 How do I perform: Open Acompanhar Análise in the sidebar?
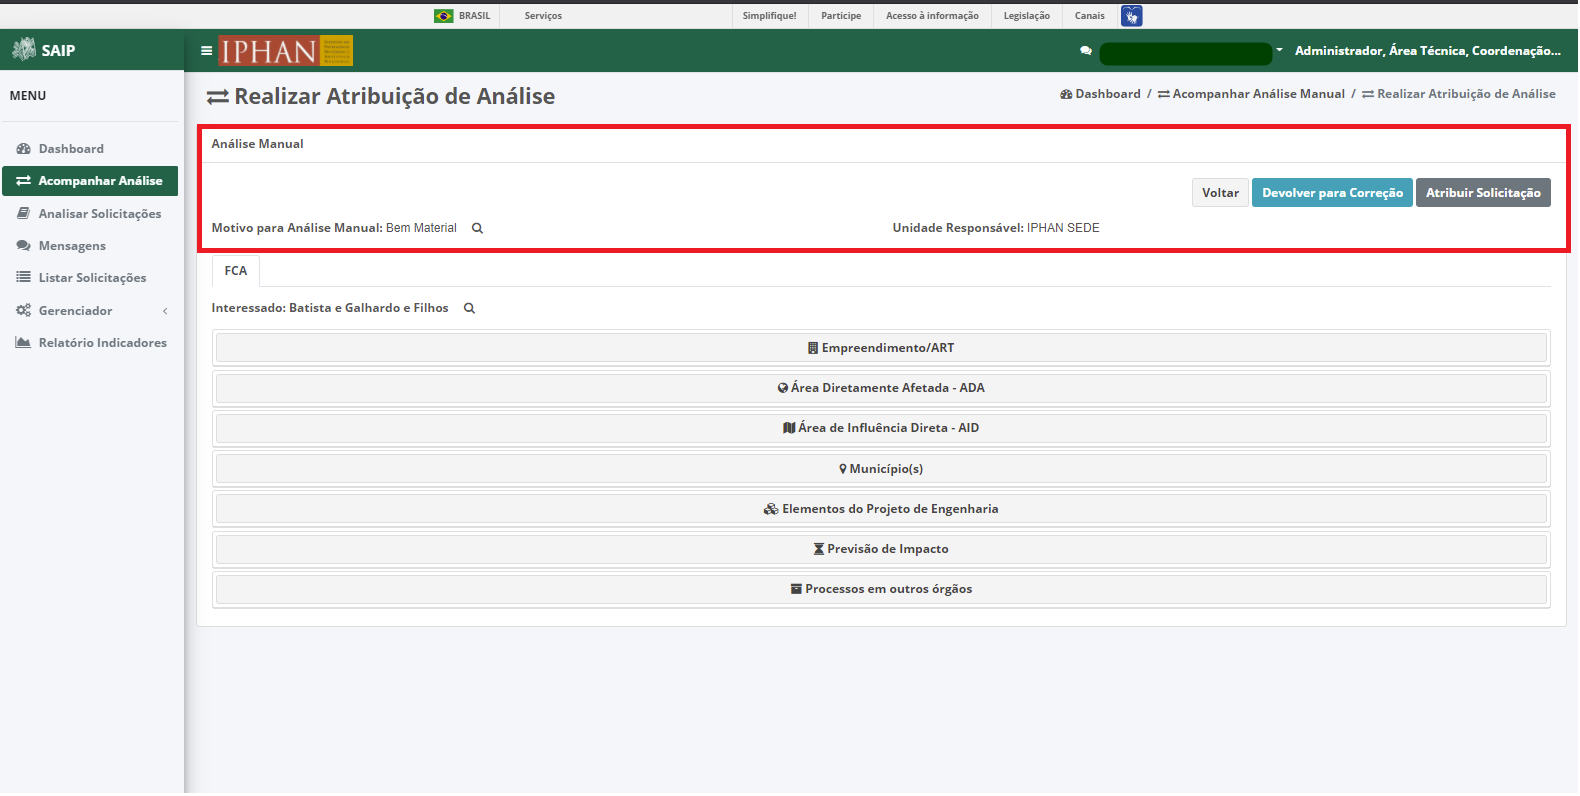point(90,181)
